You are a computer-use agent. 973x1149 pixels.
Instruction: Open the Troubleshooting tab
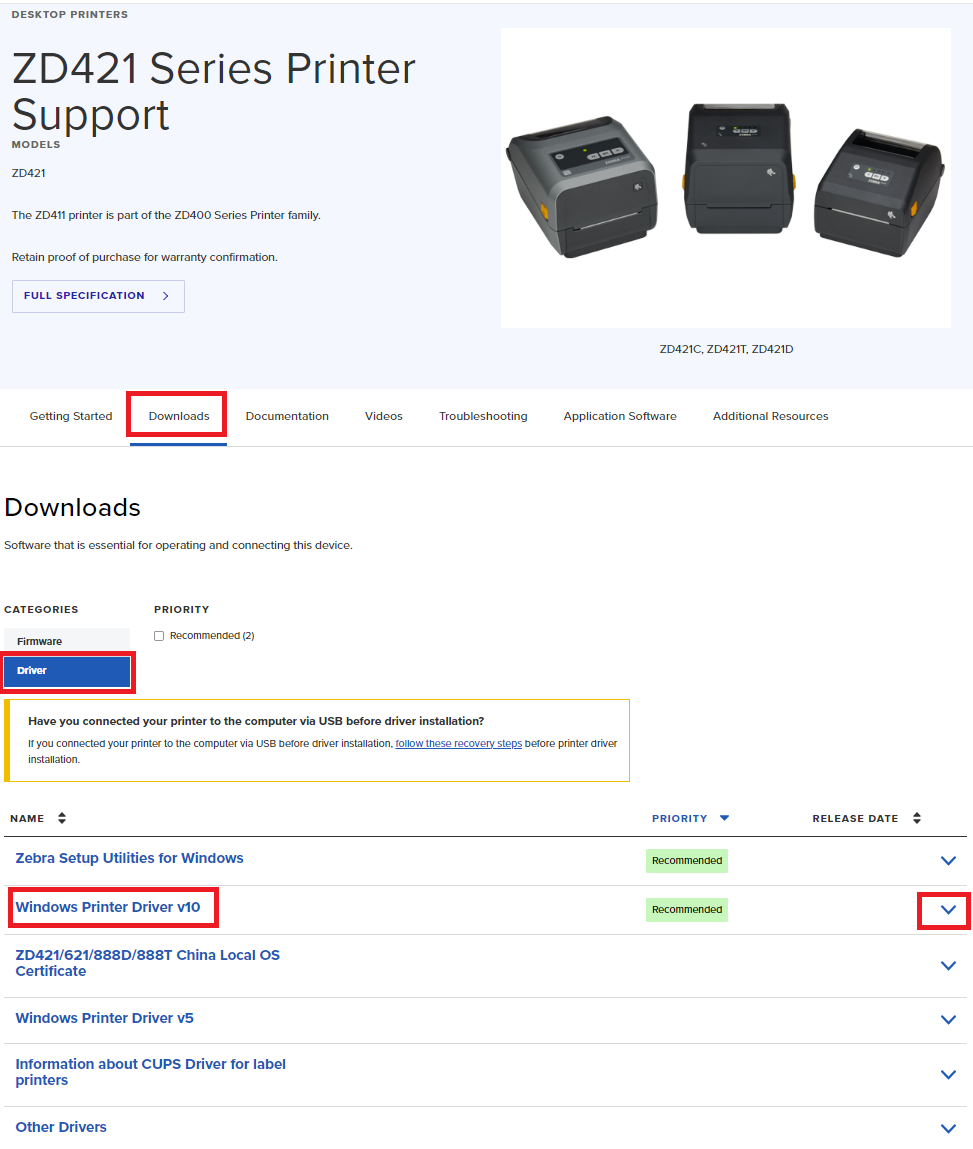[x=483, y=416]
